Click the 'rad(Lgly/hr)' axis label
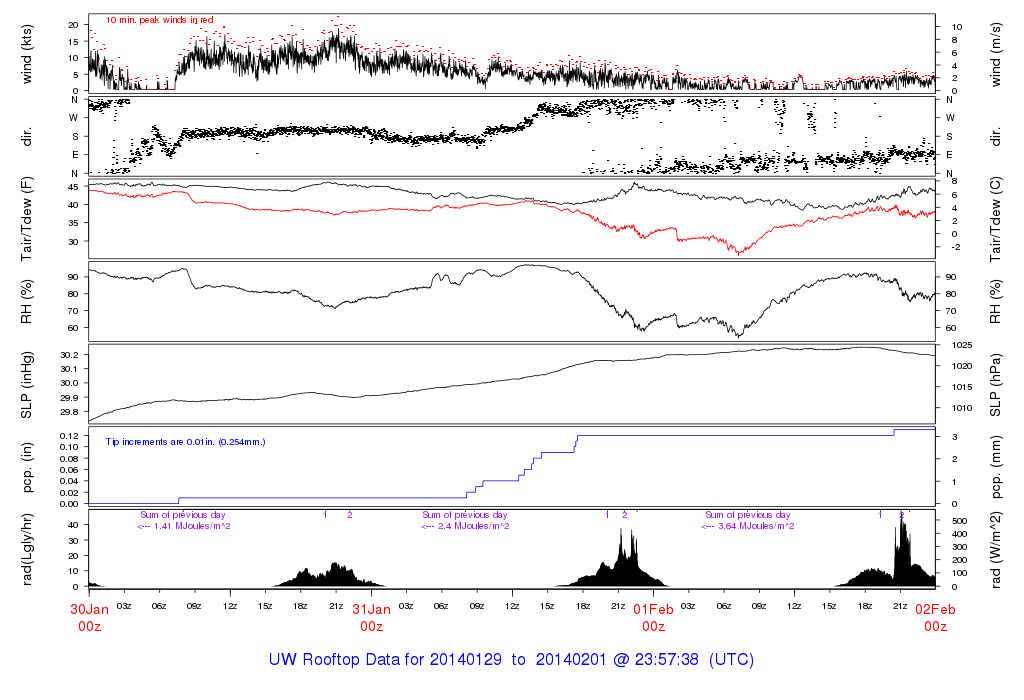Image resolution: width=1024 pixels, height=700 pixels. [27, 550]
